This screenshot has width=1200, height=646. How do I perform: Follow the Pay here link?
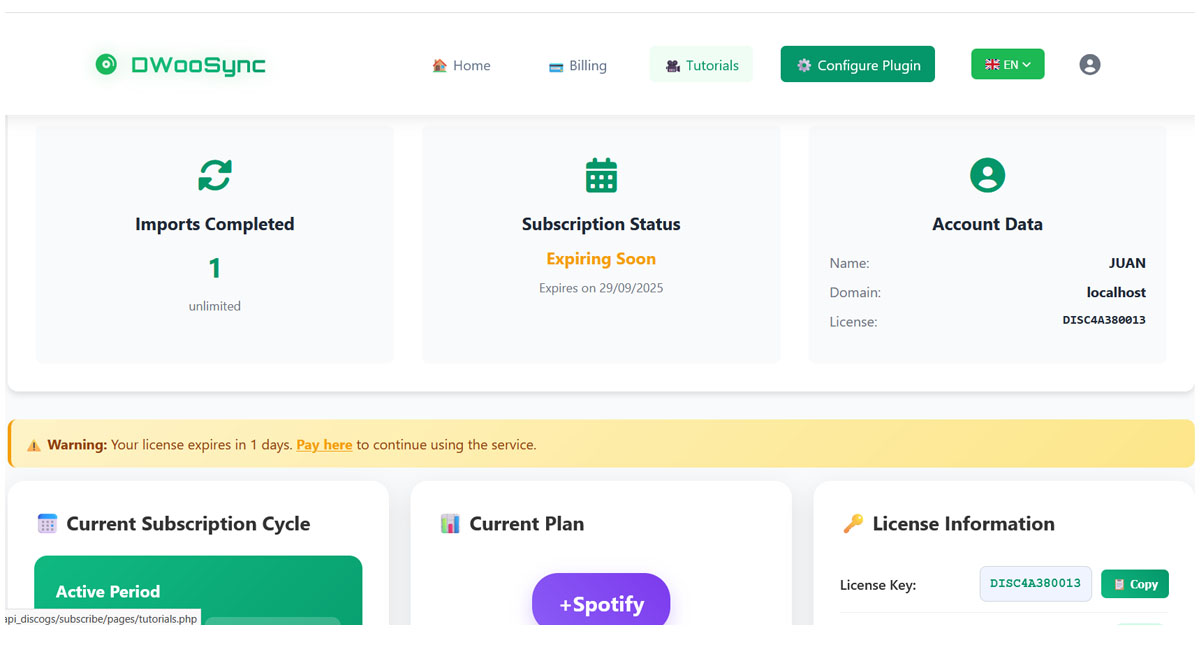click(x=324, y=445)
